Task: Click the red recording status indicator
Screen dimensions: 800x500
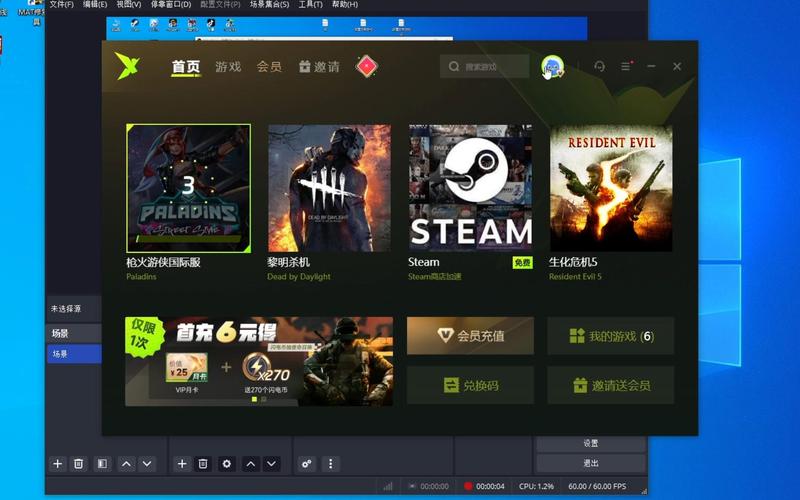Action: [x=468, y=486]
